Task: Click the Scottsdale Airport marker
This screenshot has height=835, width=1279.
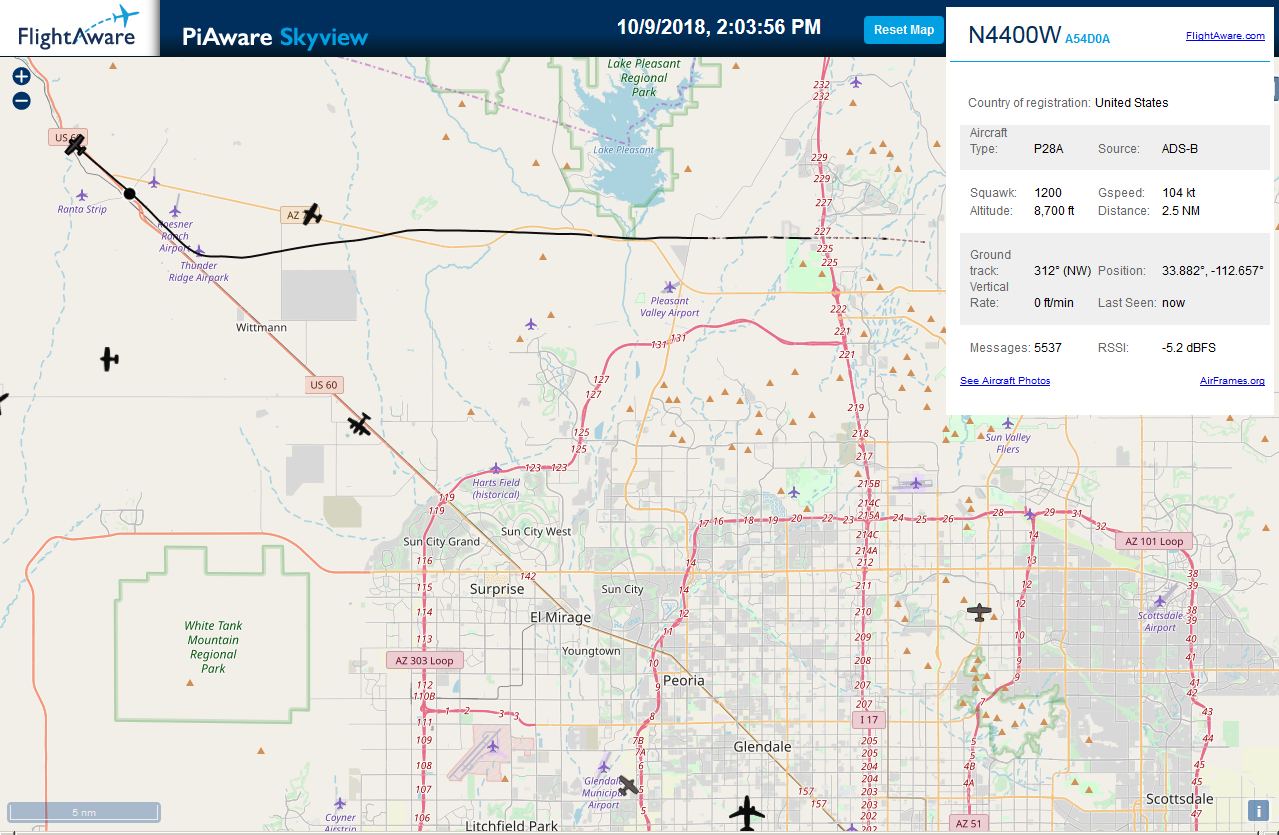Action: coord(1159,601)
